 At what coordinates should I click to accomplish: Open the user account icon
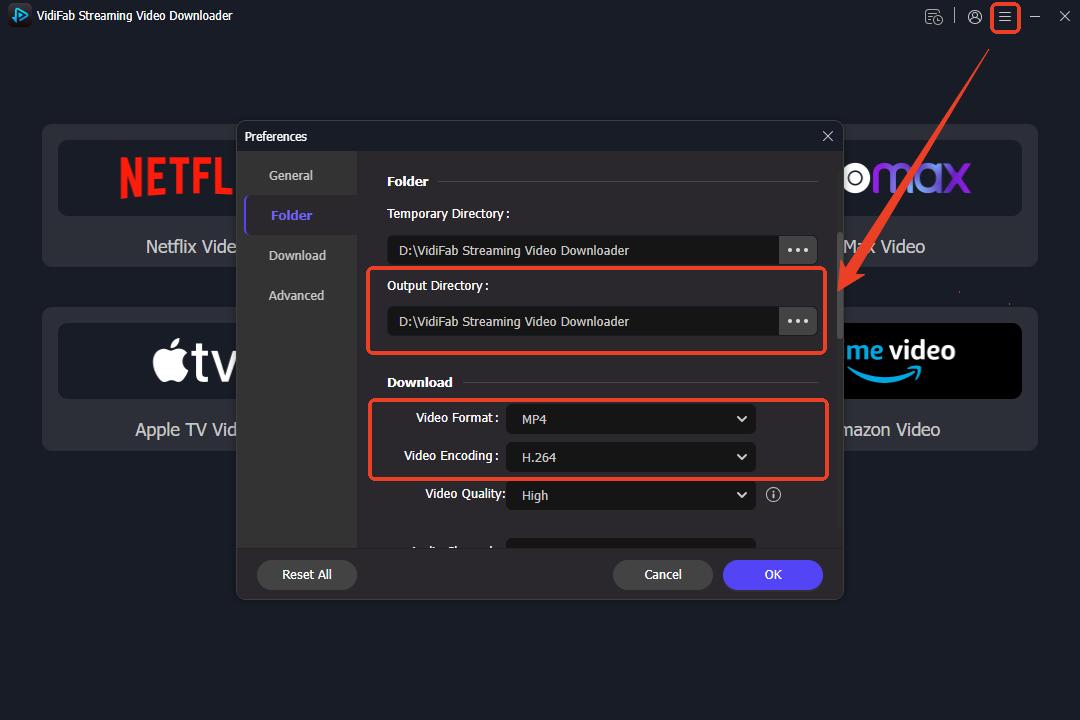975,17
